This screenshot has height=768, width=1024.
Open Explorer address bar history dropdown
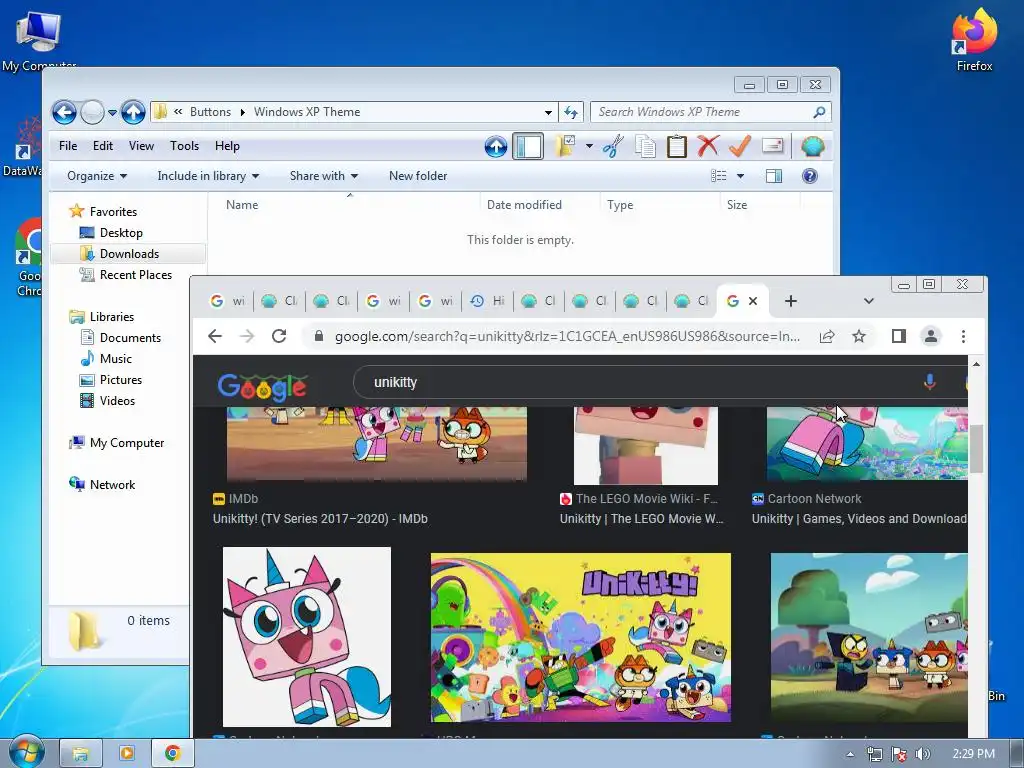(549, 112)
